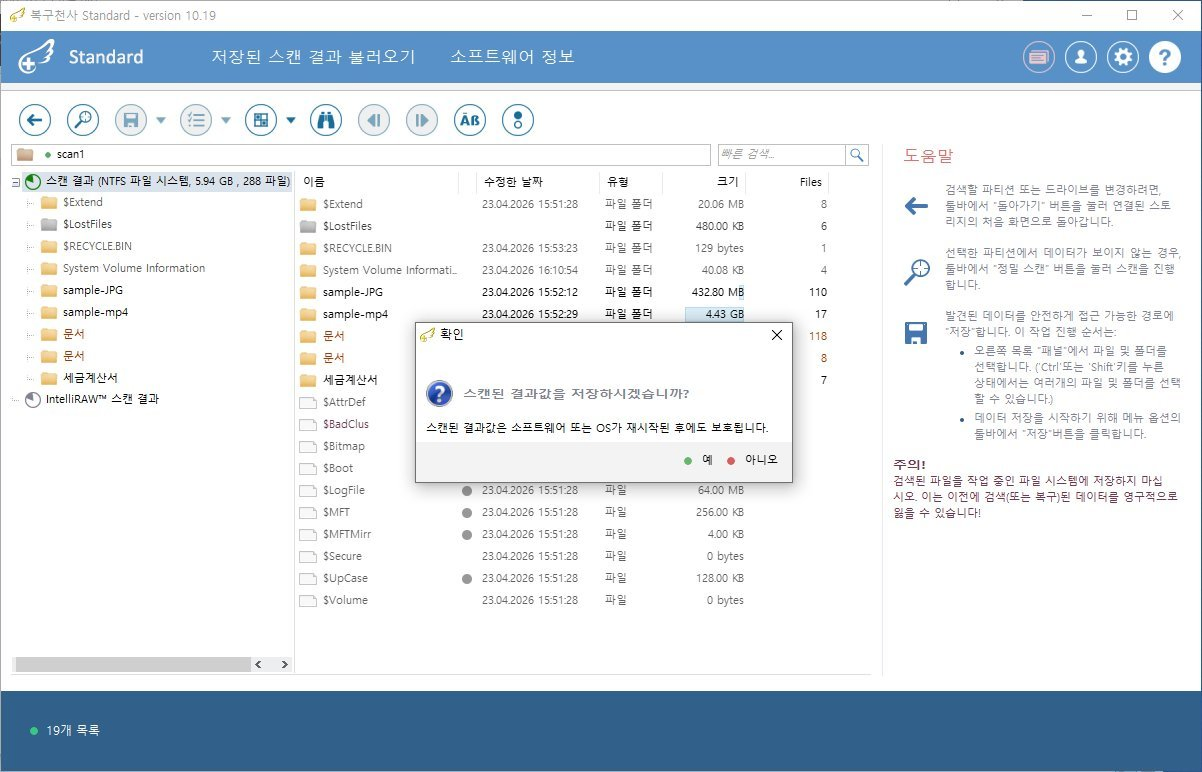Click the ÄB encoding toolbar icon
This screenshot has height=772, width=1202.
(470, 120)
